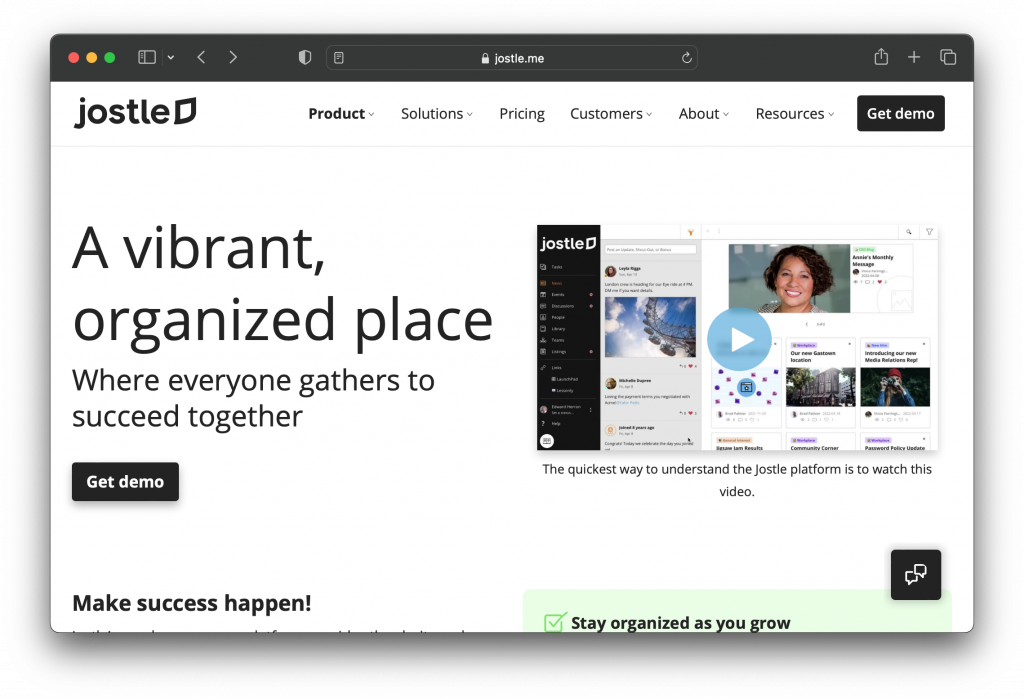Open the Product menu
This screenshot has height=699, width=1024.
tap(342, 114)
